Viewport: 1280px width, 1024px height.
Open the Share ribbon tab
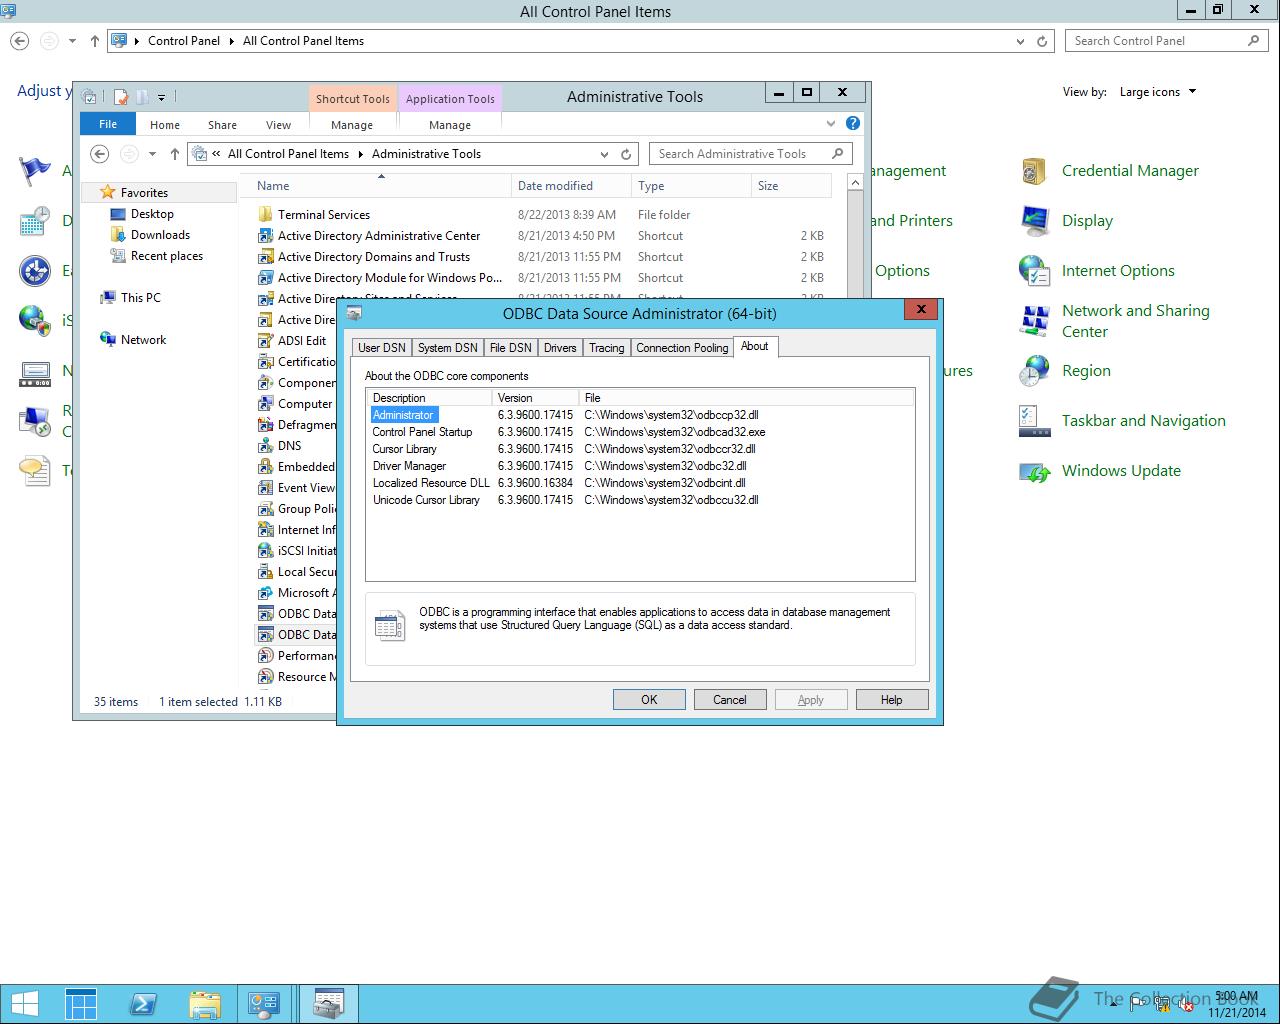tap(222, 125)
